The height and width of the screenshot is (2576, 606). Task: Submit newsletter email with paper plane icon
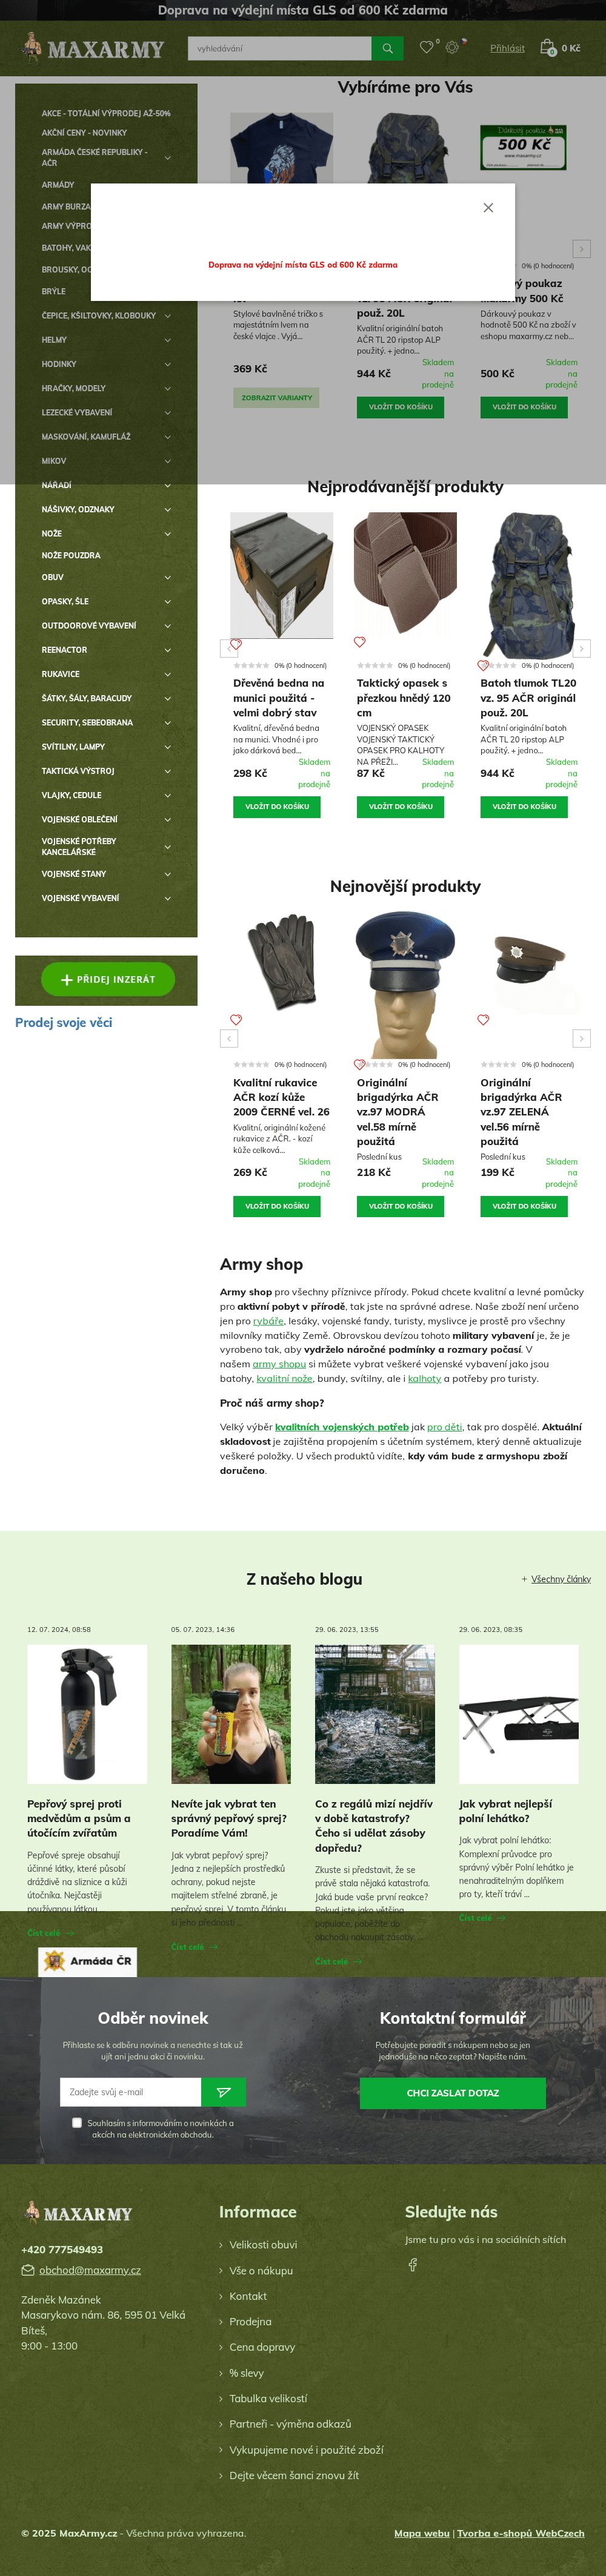(x=223, y=2092)
